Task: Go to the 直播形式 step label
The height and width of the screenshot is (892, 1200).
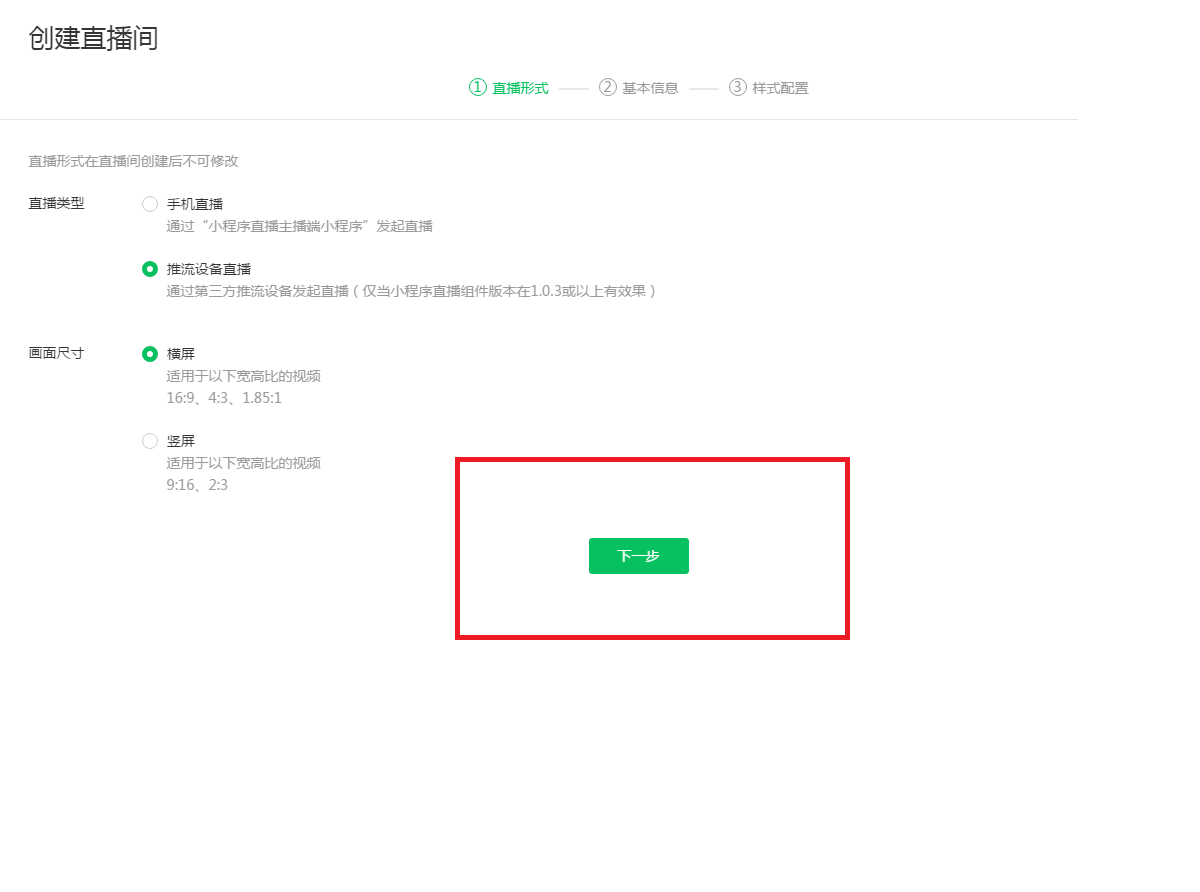Action: (520, 88)
